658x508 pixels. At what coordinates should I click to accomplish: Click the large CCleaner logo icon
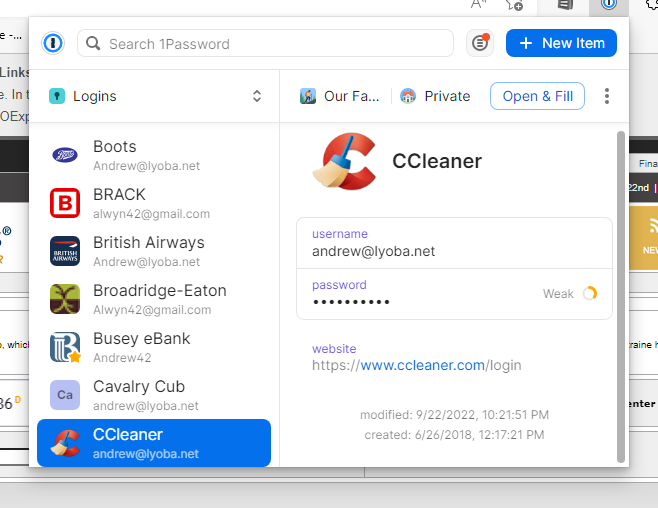point(344,161)
